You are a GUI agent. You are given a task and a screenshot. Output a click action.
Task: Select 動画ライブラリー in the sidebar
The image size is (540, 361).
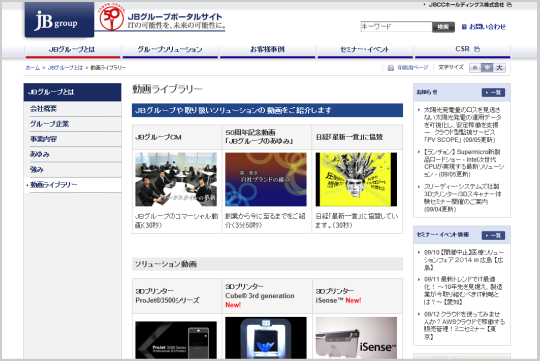coord(73,185)
